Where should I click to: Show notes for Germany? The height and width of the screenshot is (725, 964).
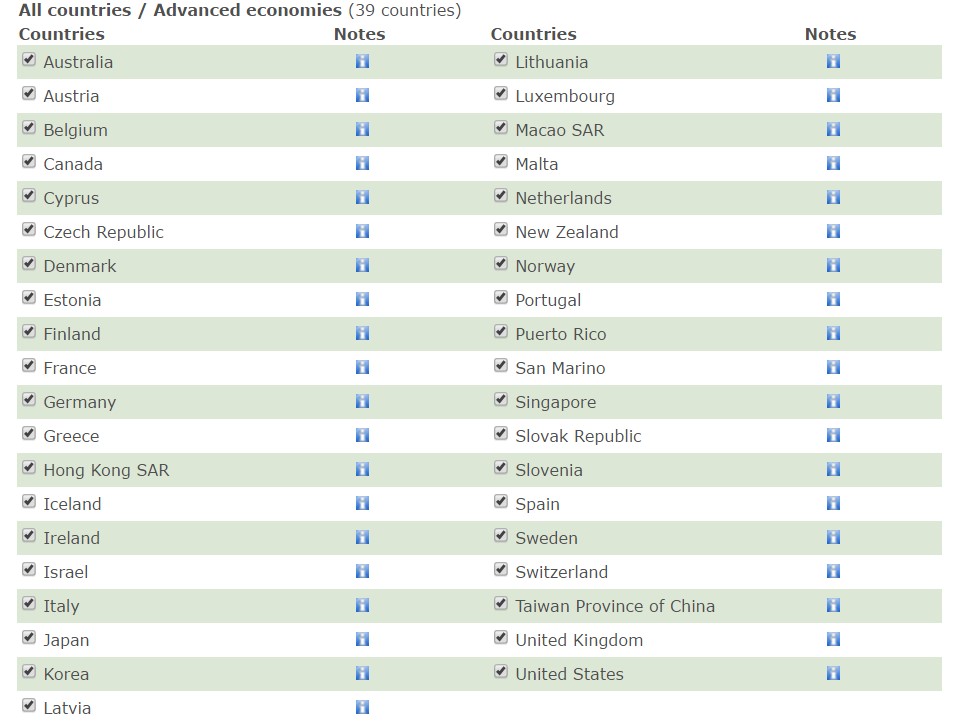[x=362, y=401]
